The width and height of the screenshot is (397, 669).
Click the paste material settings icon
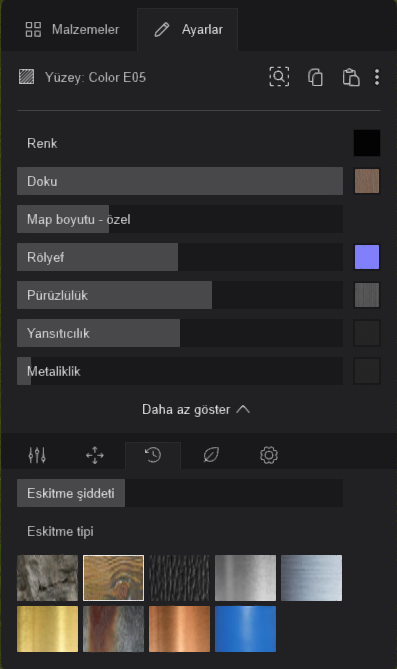point(351,77)
